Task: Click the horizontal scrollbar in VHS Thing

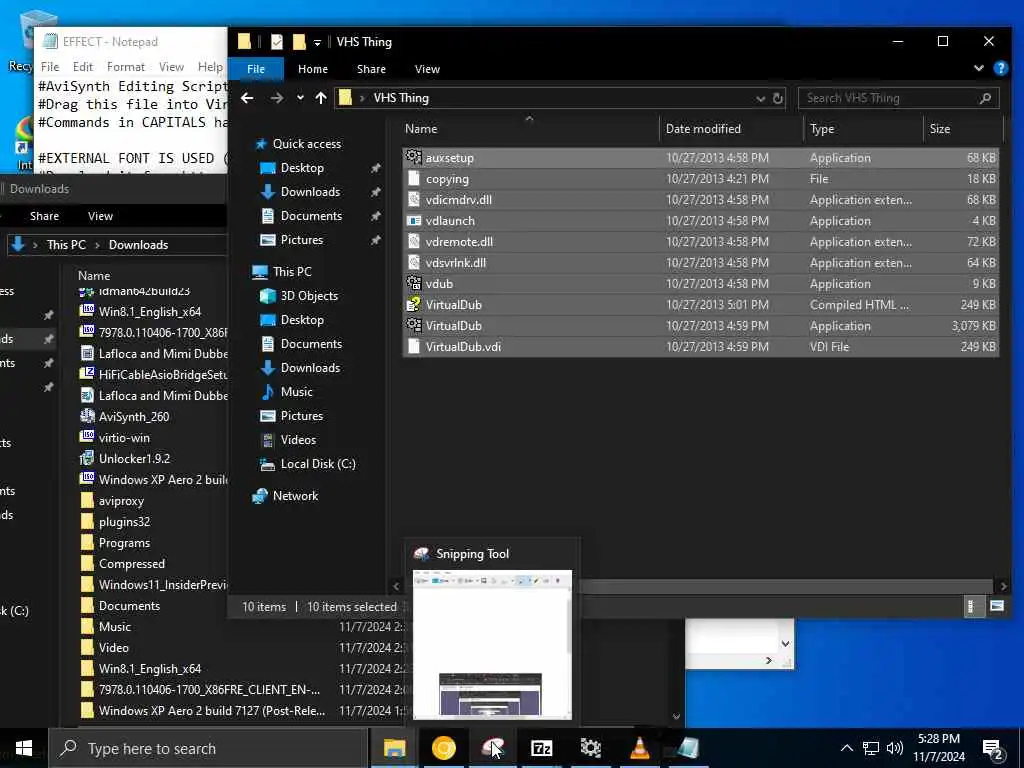Action: pyautogui.click(x=787, y=586)
